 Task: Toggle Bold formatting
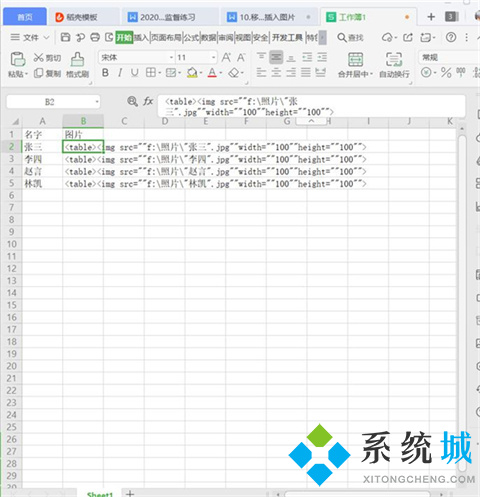(x=105, y=72)
